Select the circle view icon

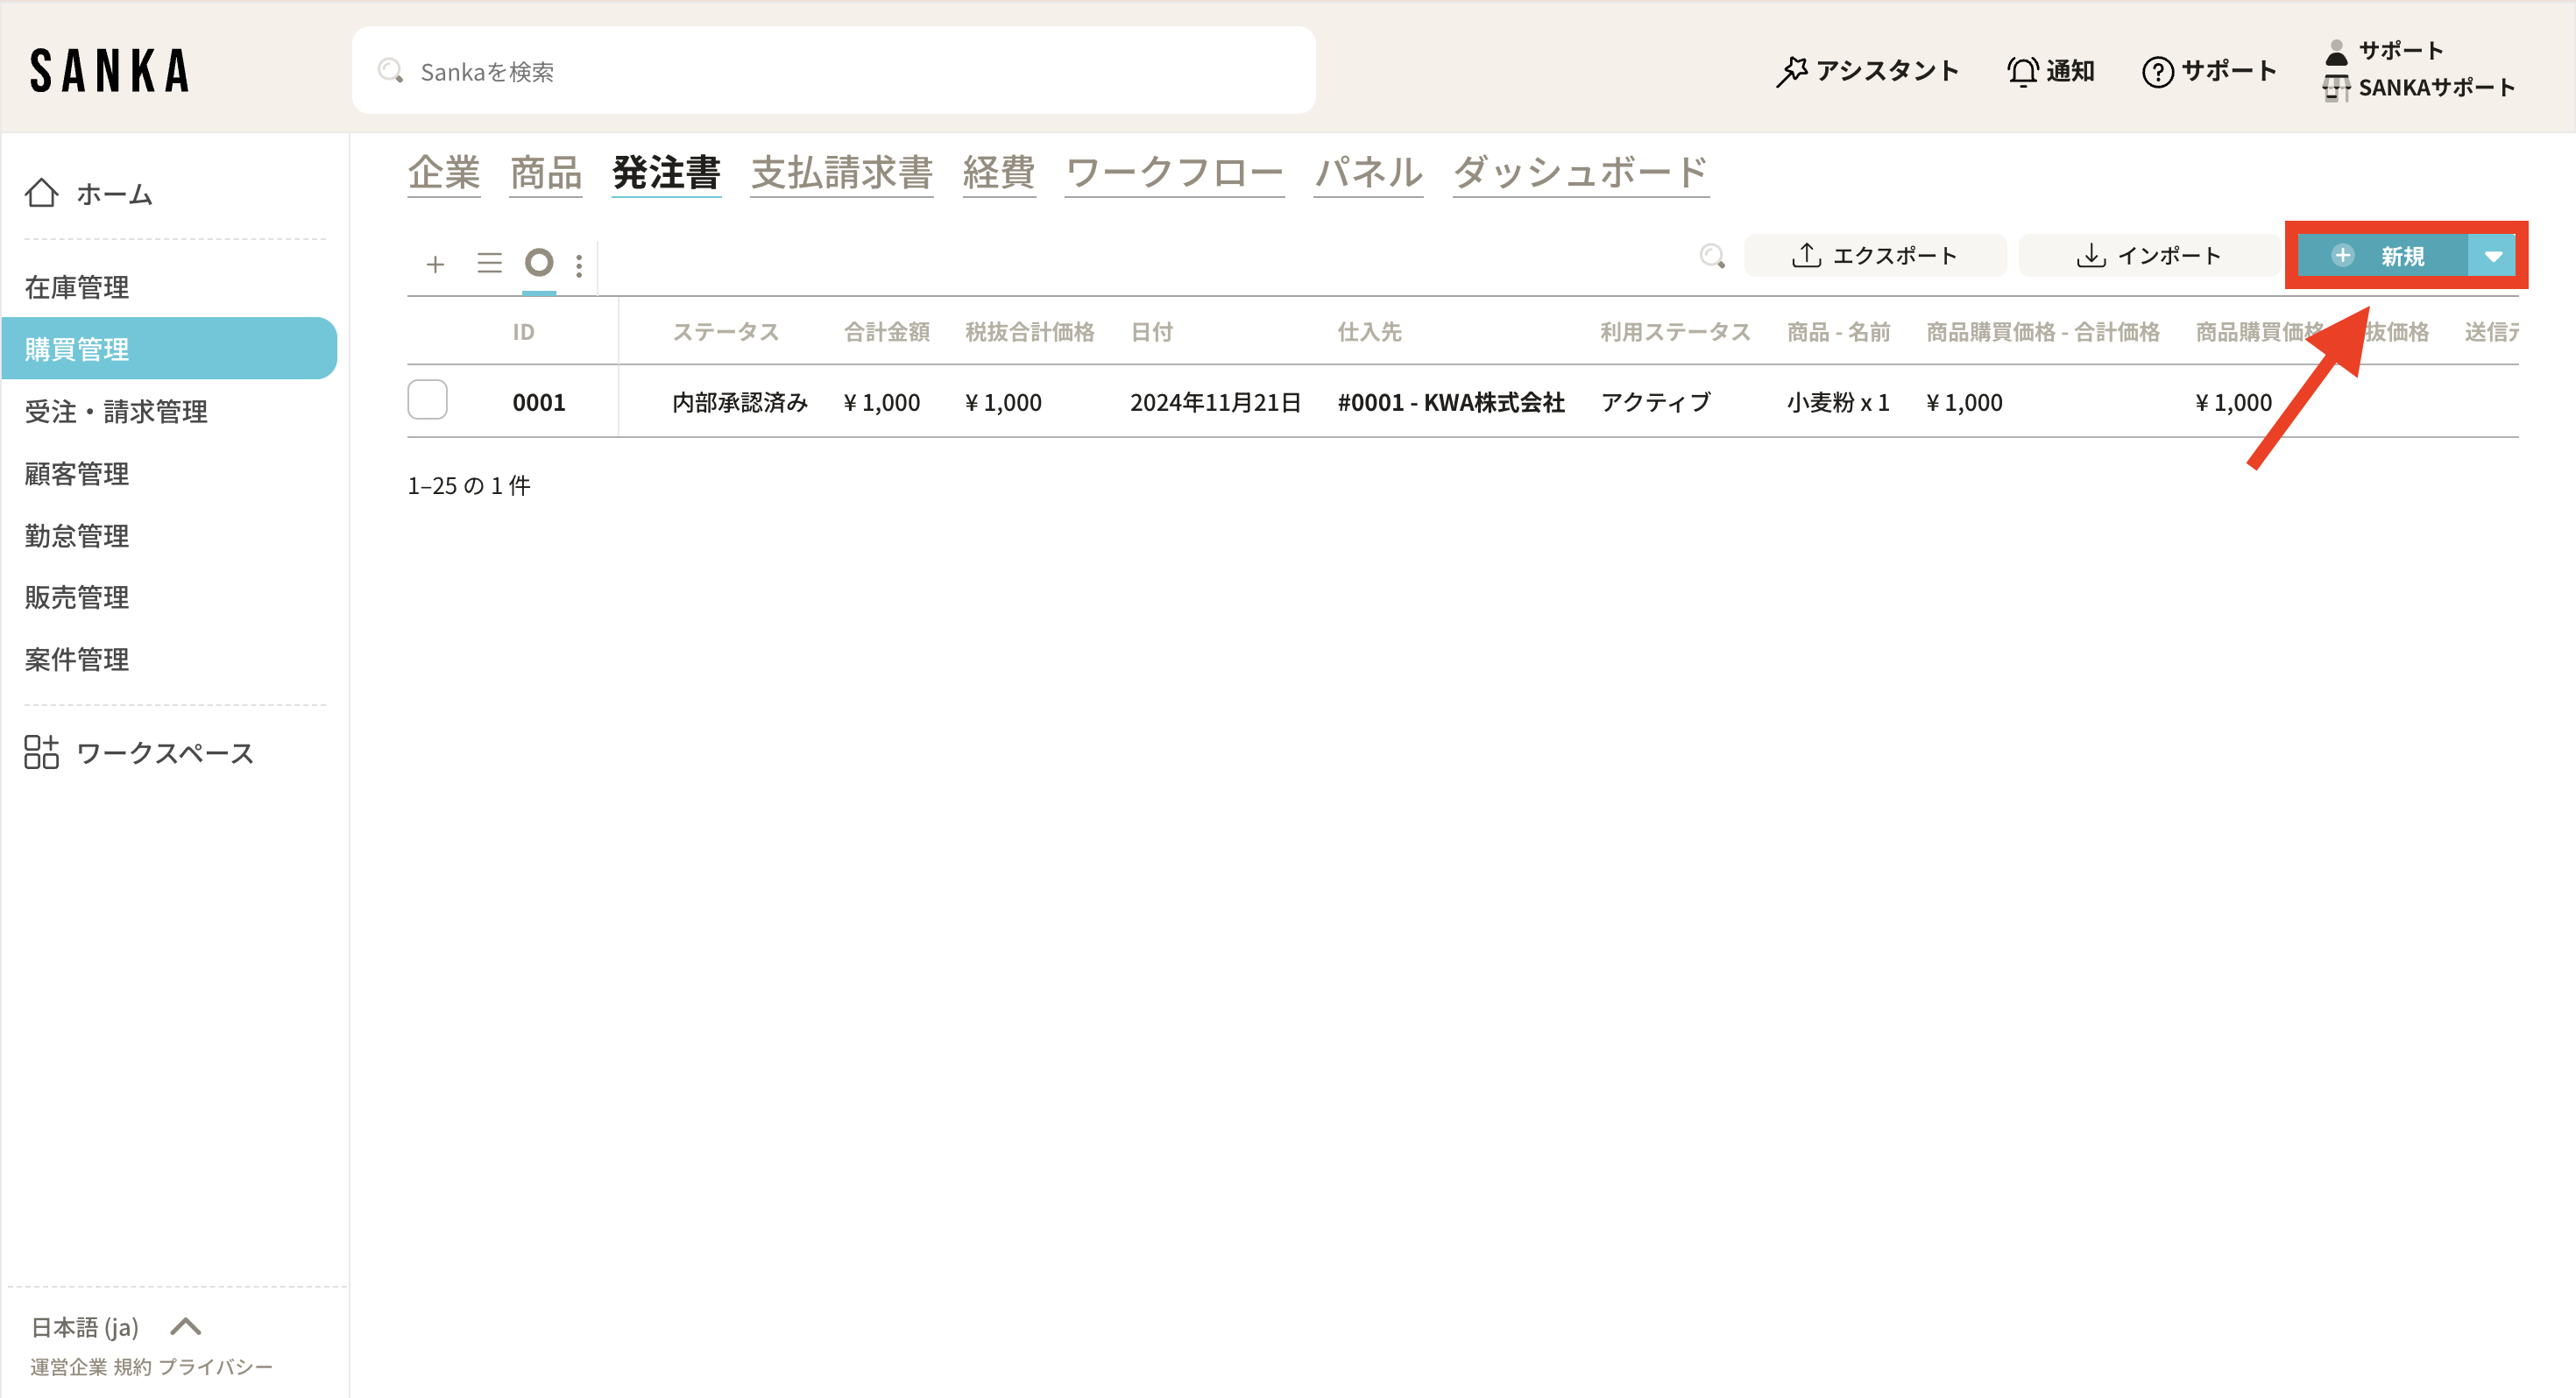click(539, 263)
